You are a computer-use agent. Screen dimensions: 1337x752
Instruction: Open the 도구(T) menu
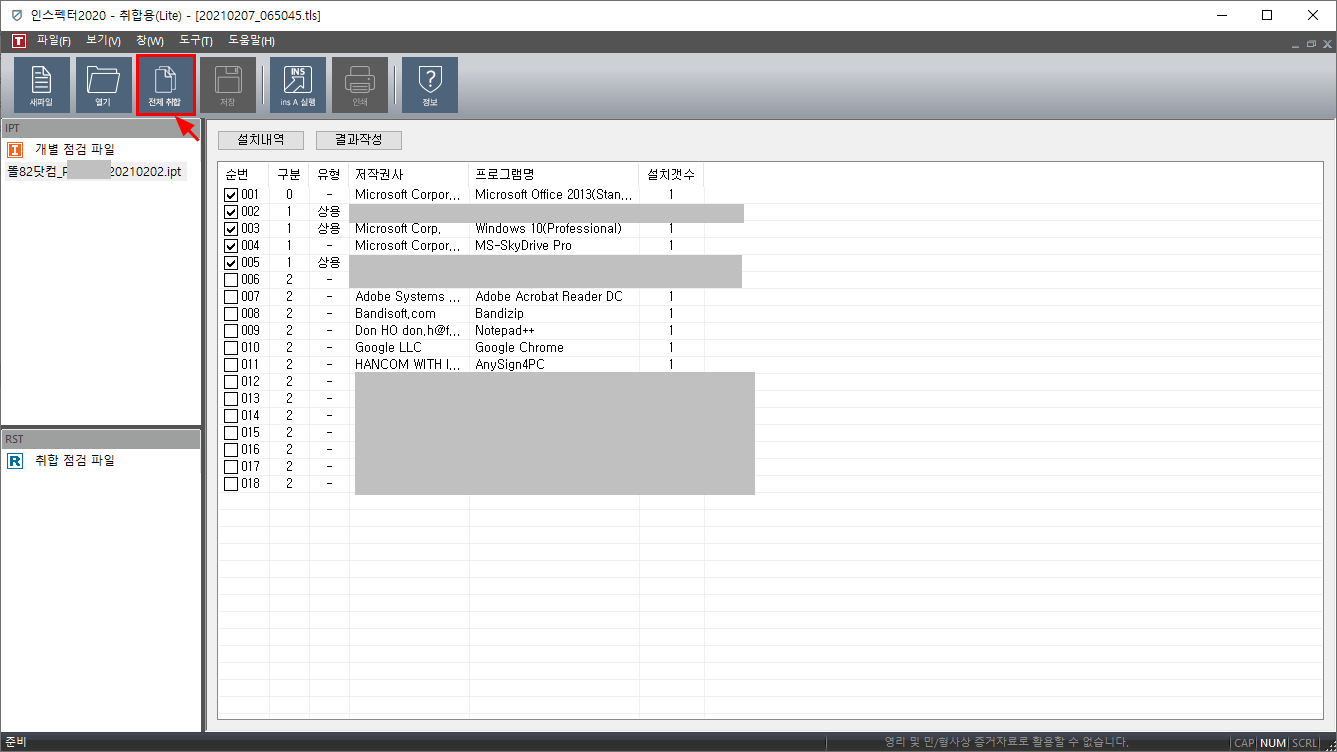pos(196,41)
